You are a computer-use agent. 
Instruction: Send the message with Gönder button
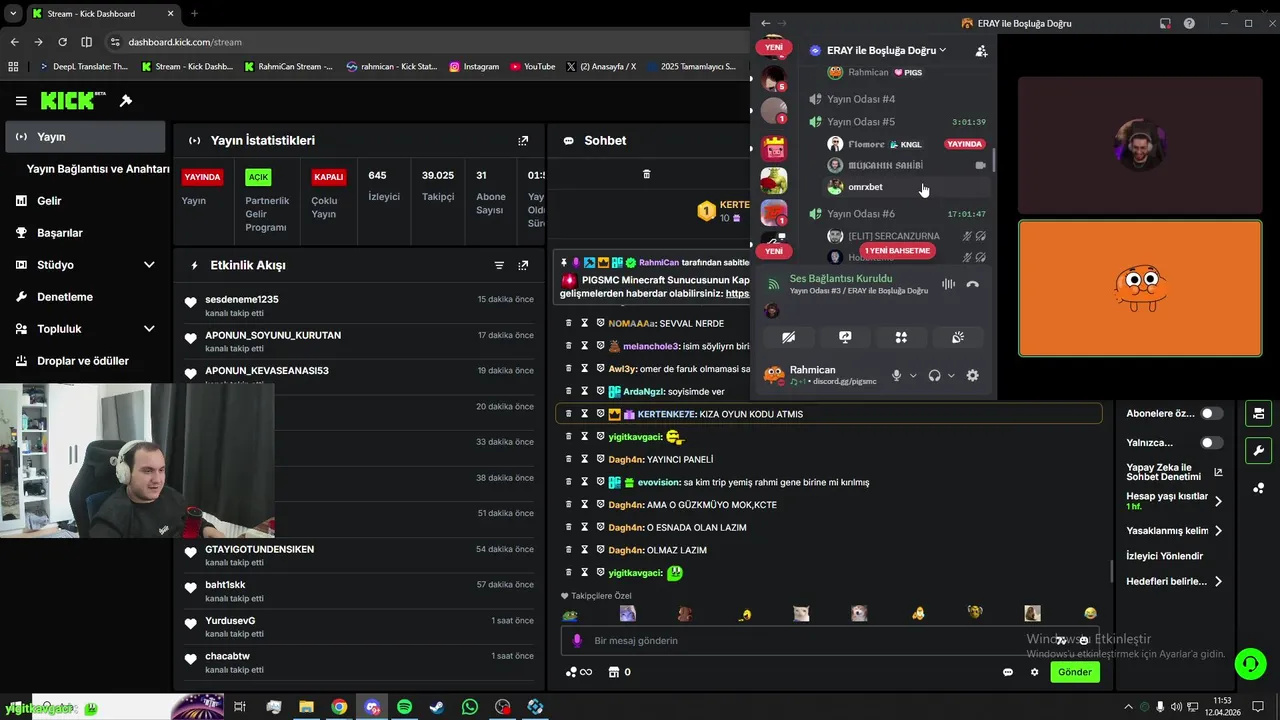coord(1075,672)
